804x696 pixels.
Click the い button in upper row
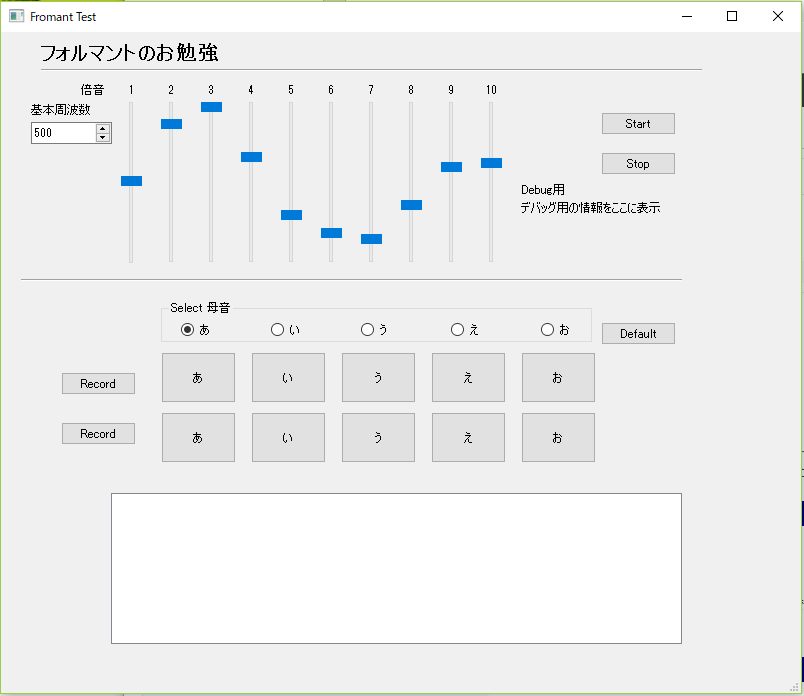click(288, 377)
